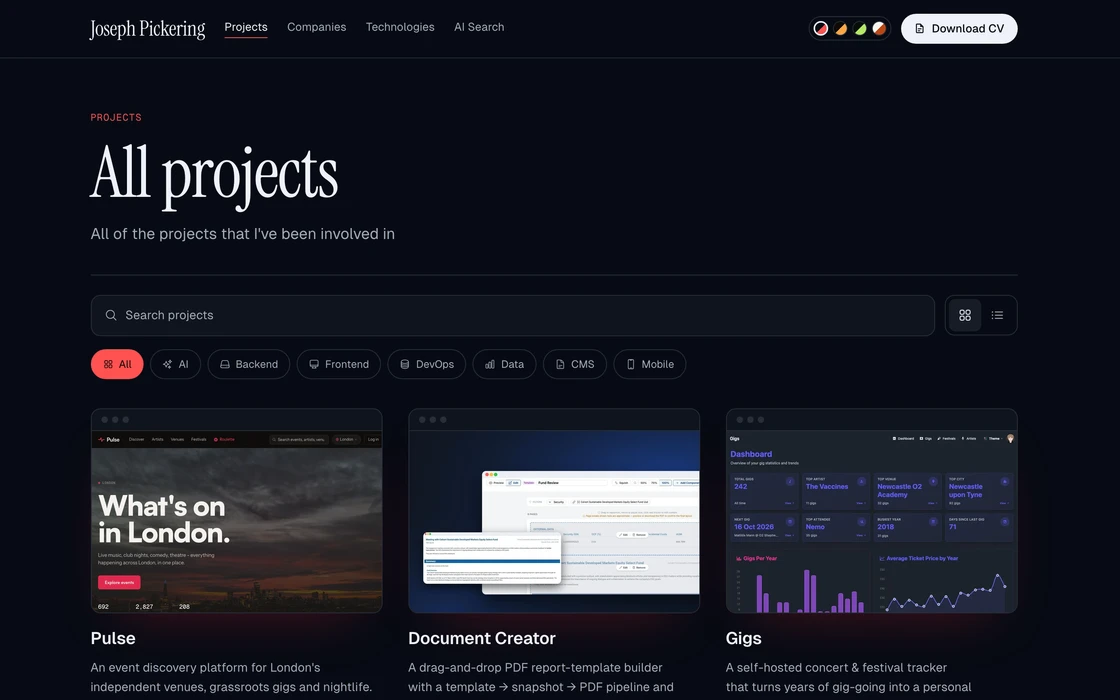Select the black and red theme swatch

pyautogui.click(x=821, y=29)
